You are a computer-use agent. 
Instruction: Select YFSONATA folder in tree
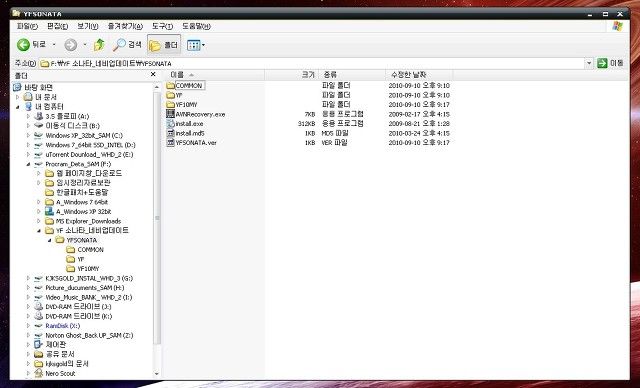(x=82, y=240)
